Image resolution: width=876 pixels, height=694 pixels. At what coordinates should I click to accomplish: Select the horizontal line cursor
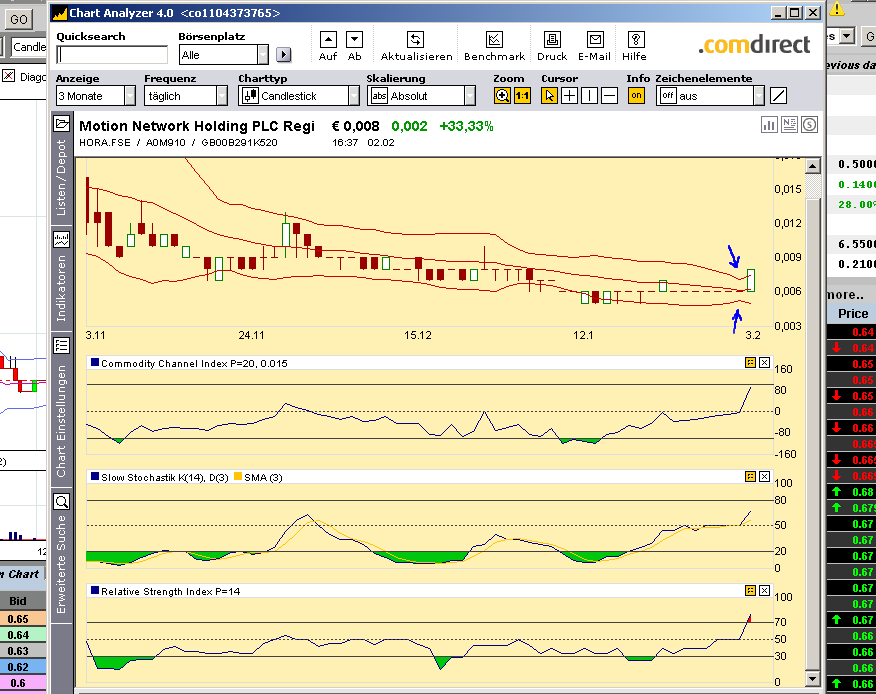[610, 96]
